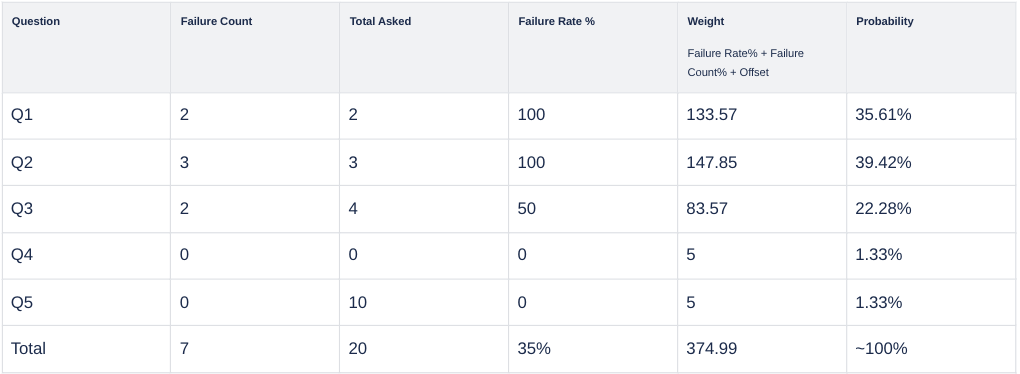This screenshot has height=374, width=1020.
Task: Select the Q4 row label
Action: tap(22, 255)
